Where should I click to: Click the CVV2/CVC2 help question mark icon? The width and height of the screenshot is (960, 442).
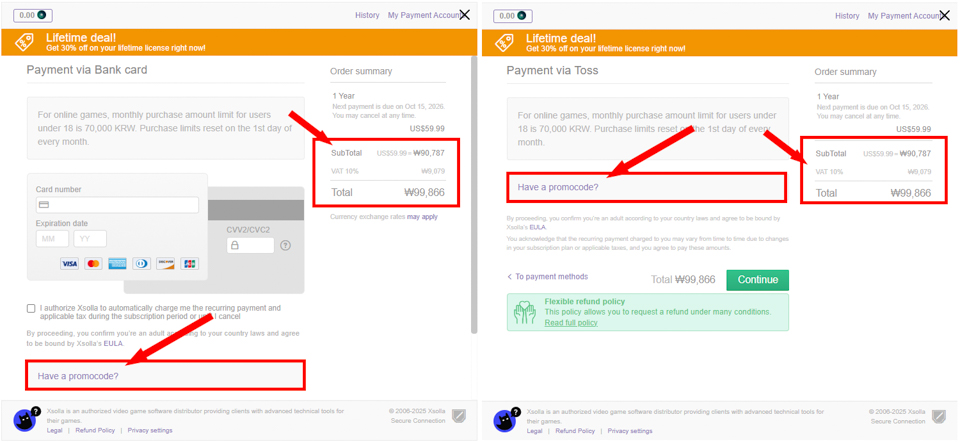coord(285,245)
